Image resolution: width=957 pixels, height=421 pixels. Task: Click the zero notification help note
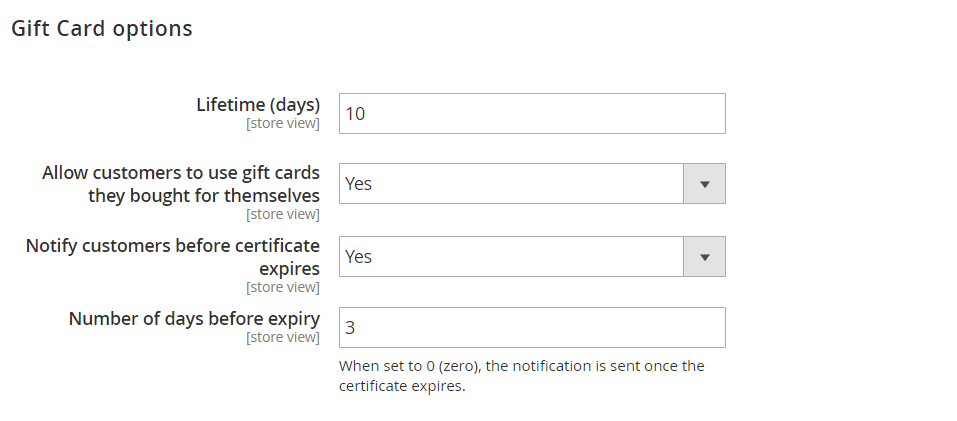pos(521,376)
